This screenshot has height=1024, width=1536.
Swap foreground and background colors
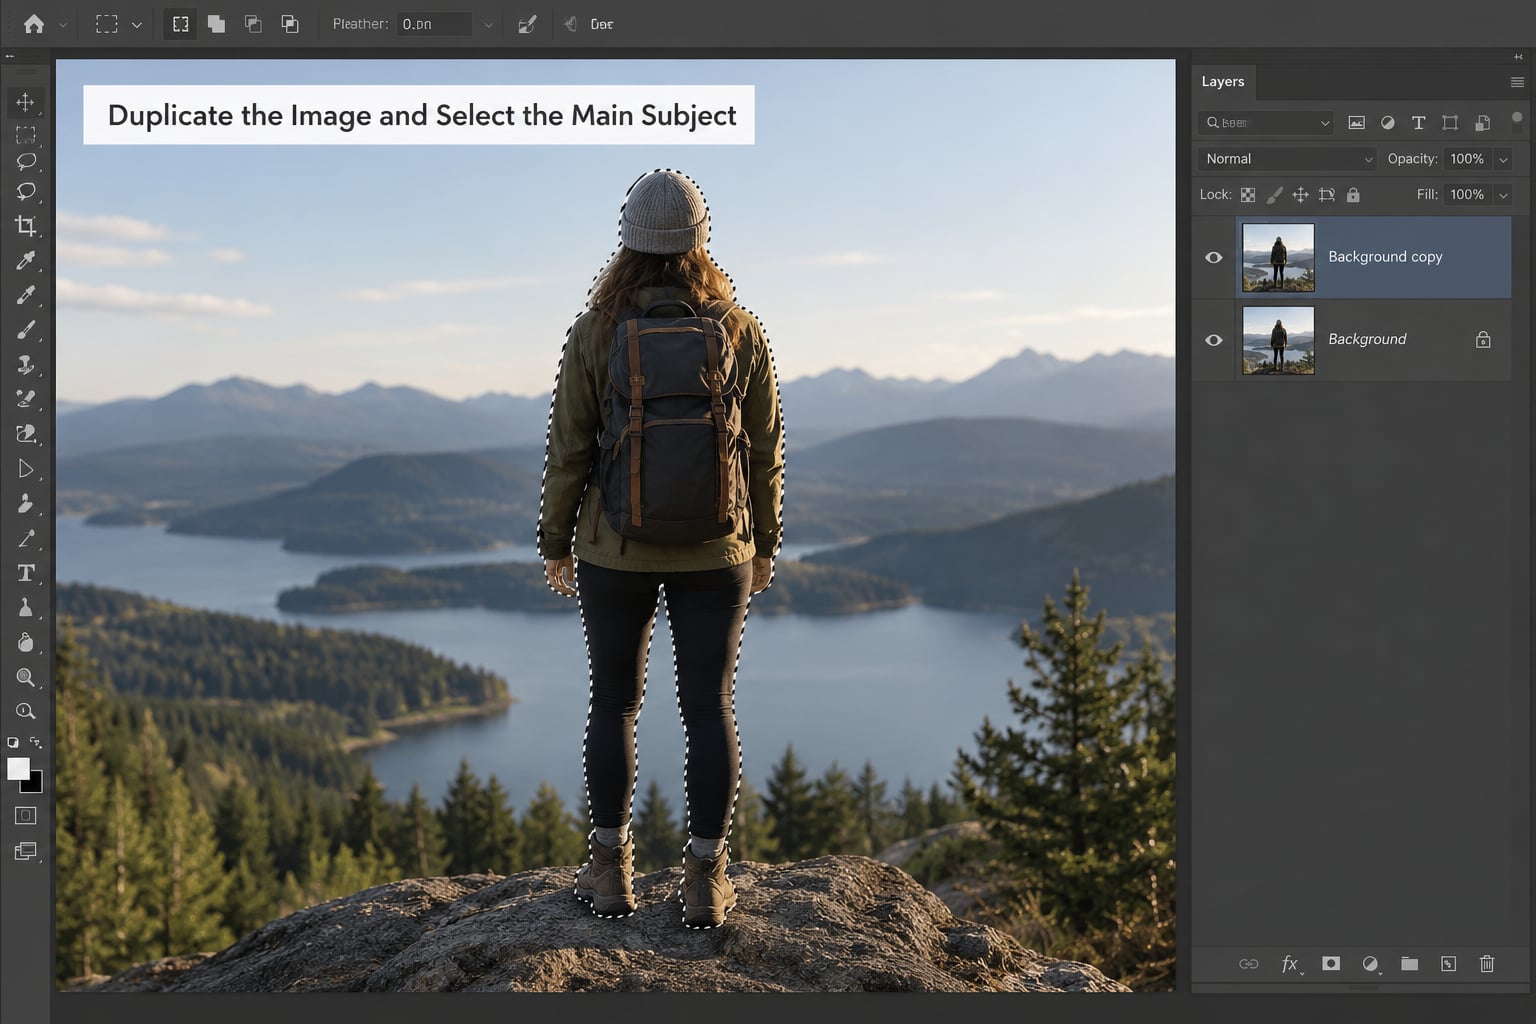pos(36,742)
